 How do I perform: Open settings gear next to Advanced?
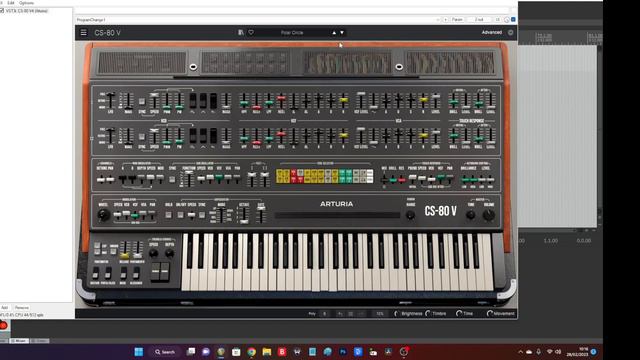[510, 32]
